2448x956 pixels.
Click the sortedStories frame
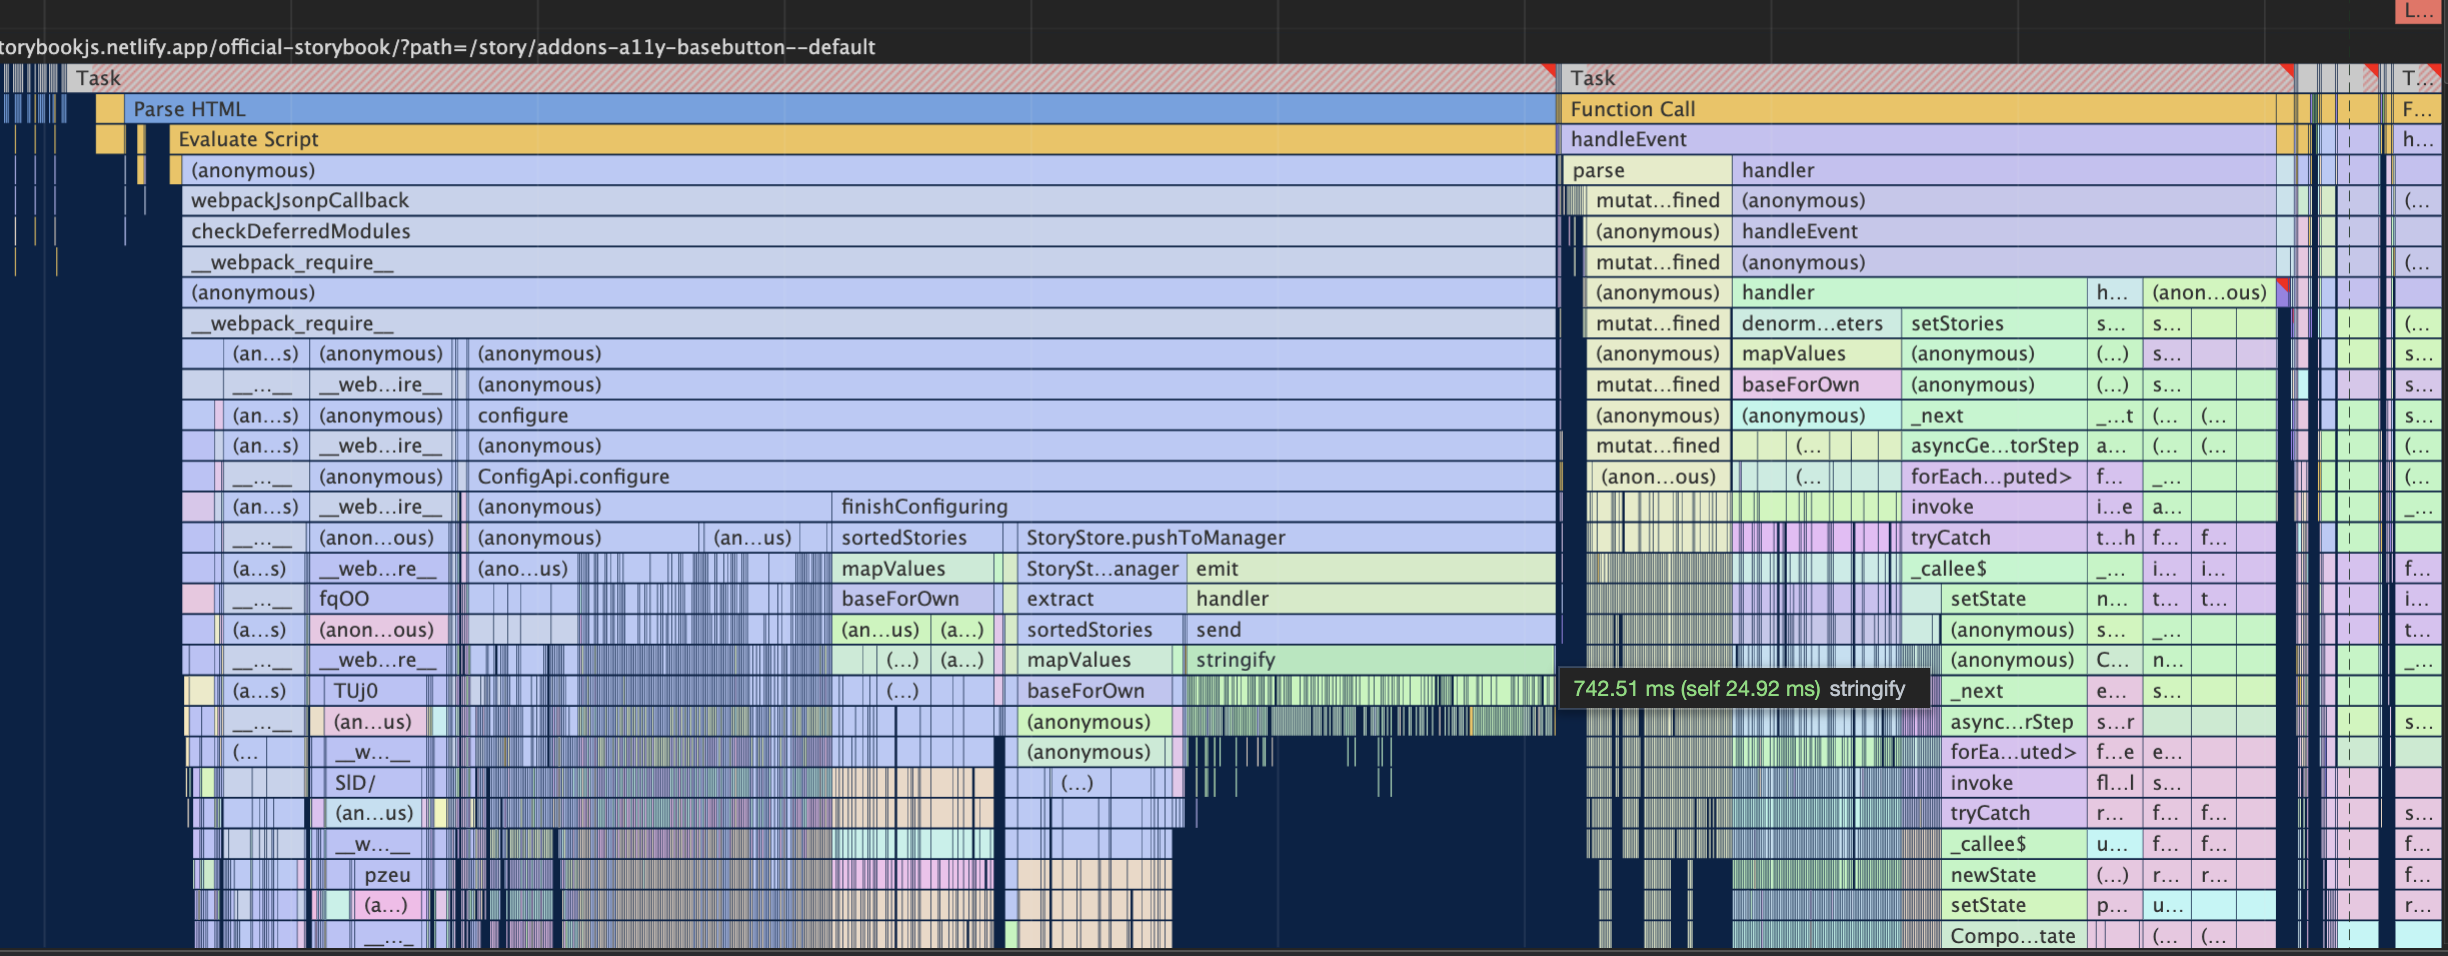(x=900, y=537)
